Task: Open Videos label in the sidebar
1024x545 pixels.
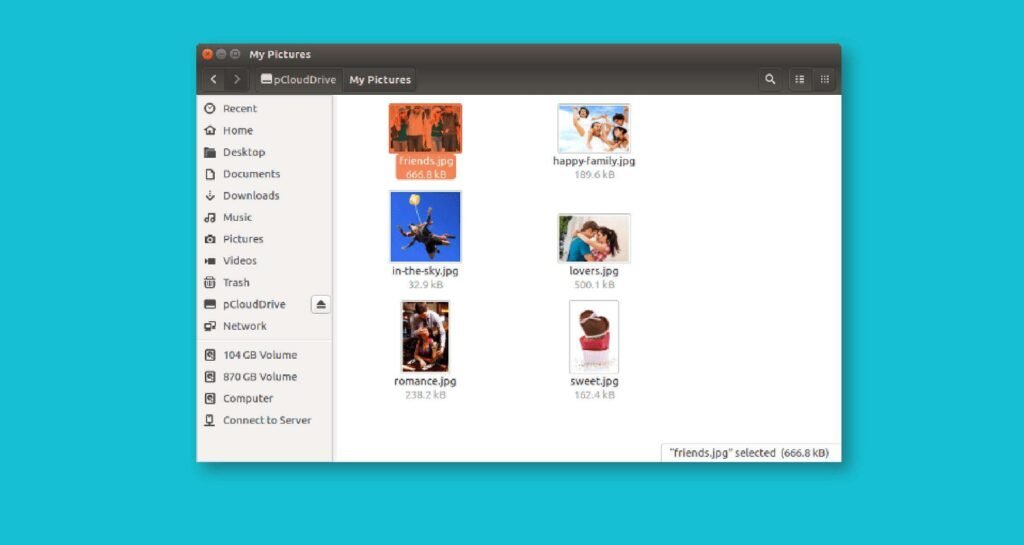Action: pyautogui.click(x=240, y=261)
